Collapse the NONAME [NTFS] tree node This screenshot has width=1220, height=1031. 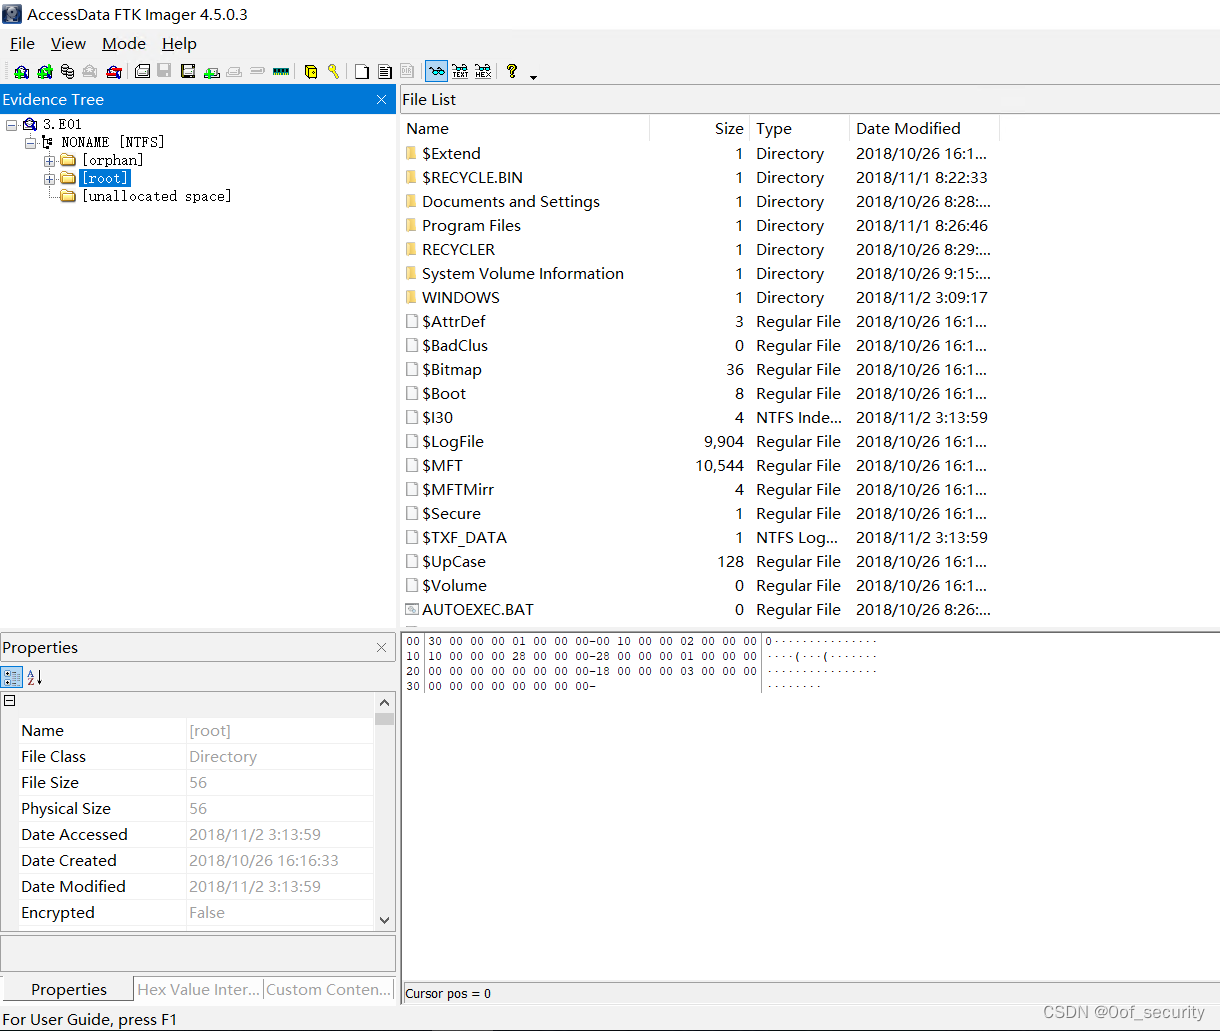point(30,143)
